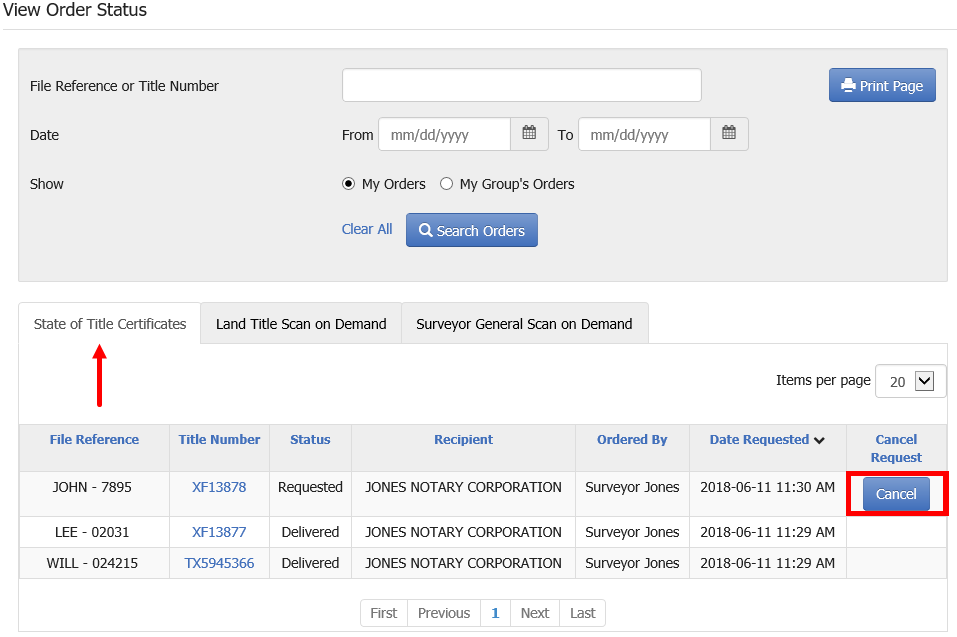
Task: Select page 1 in pagination
Action: pos(496,613)
